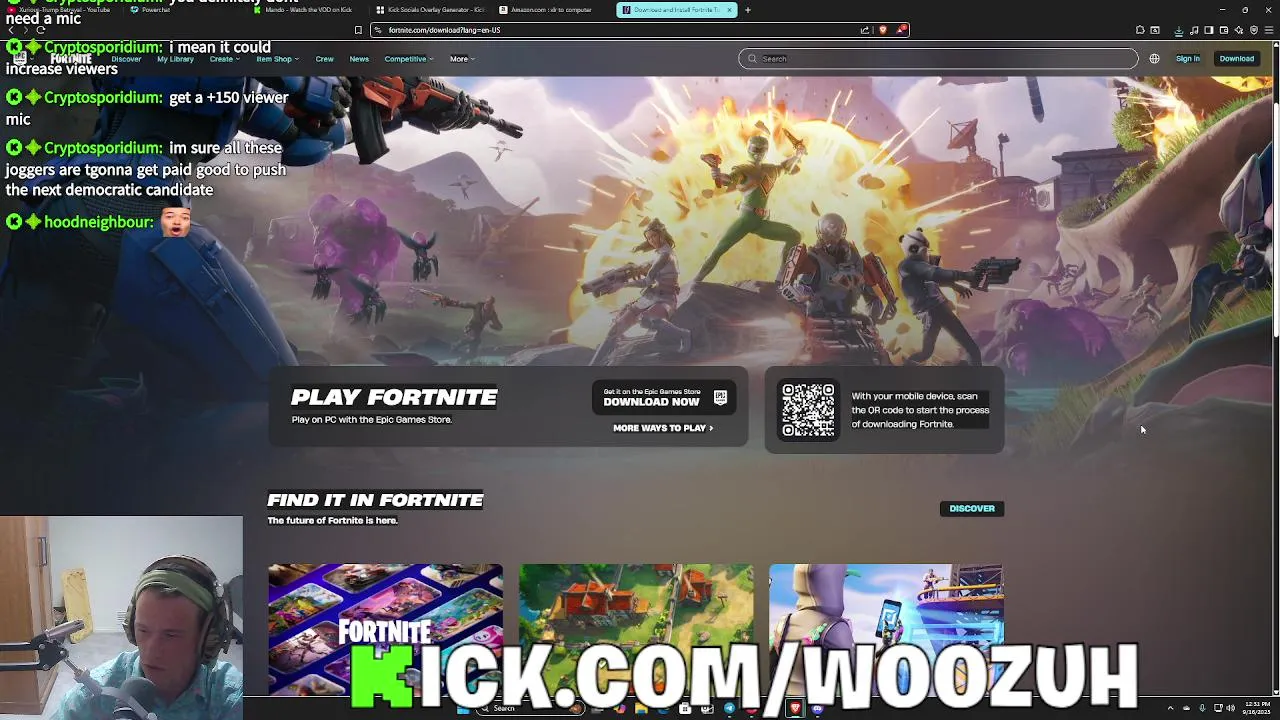Click the header Download button

coord(1236,59)
